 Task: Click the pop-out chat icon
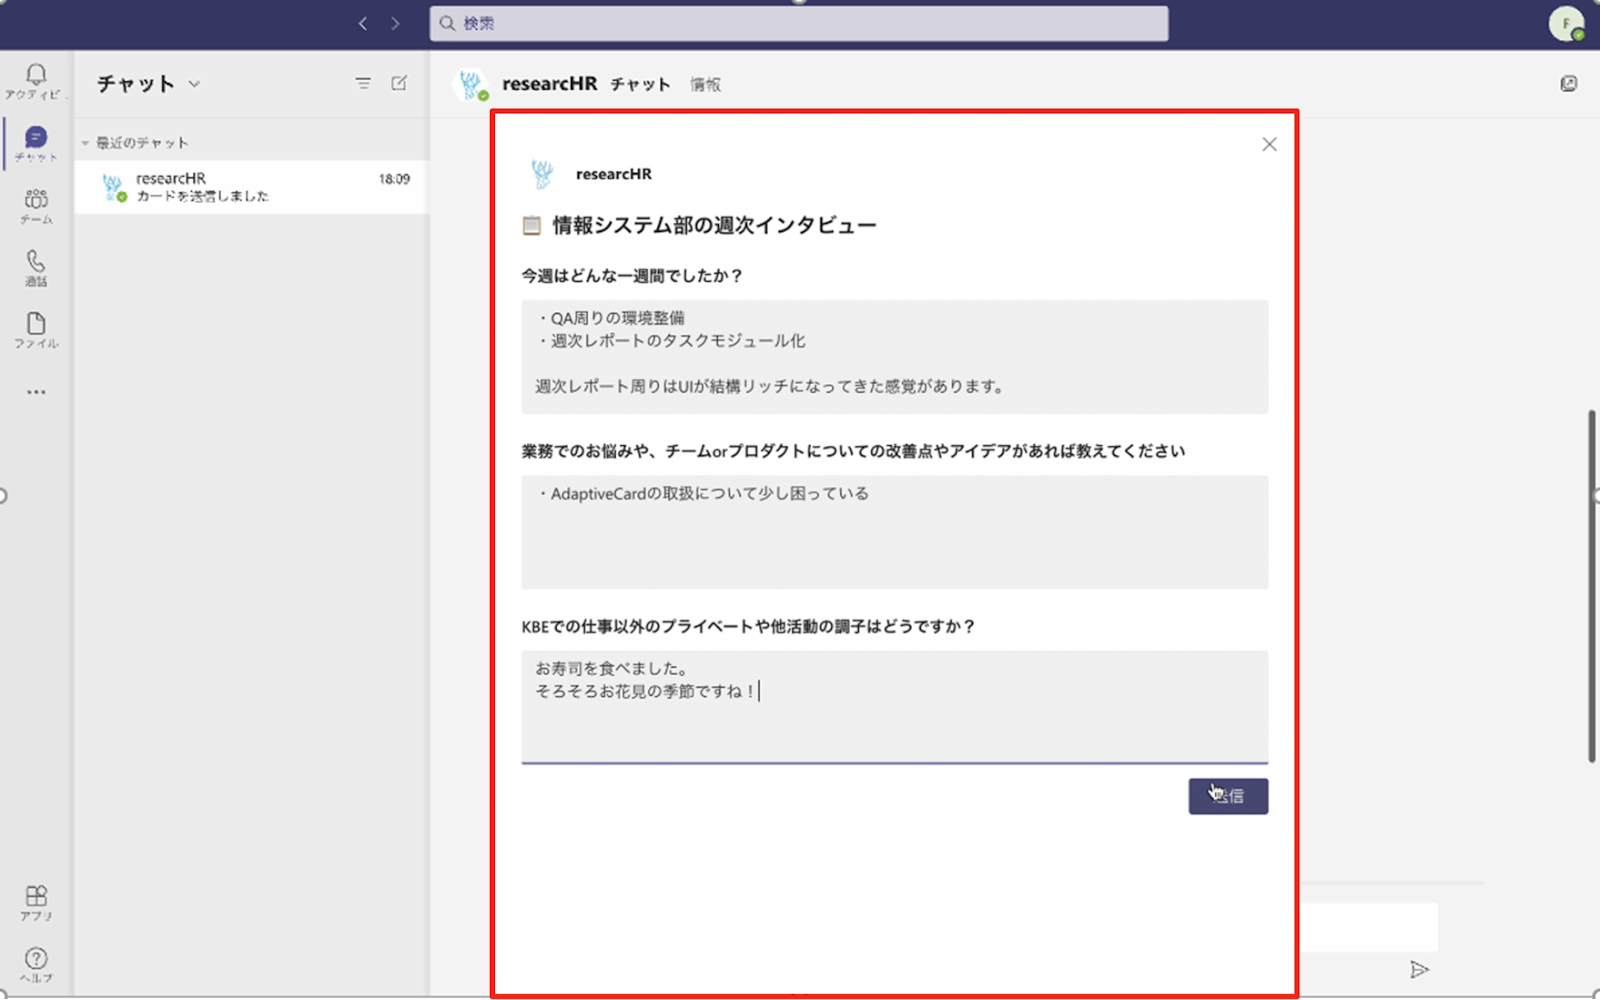click(x=1568, y=84)
